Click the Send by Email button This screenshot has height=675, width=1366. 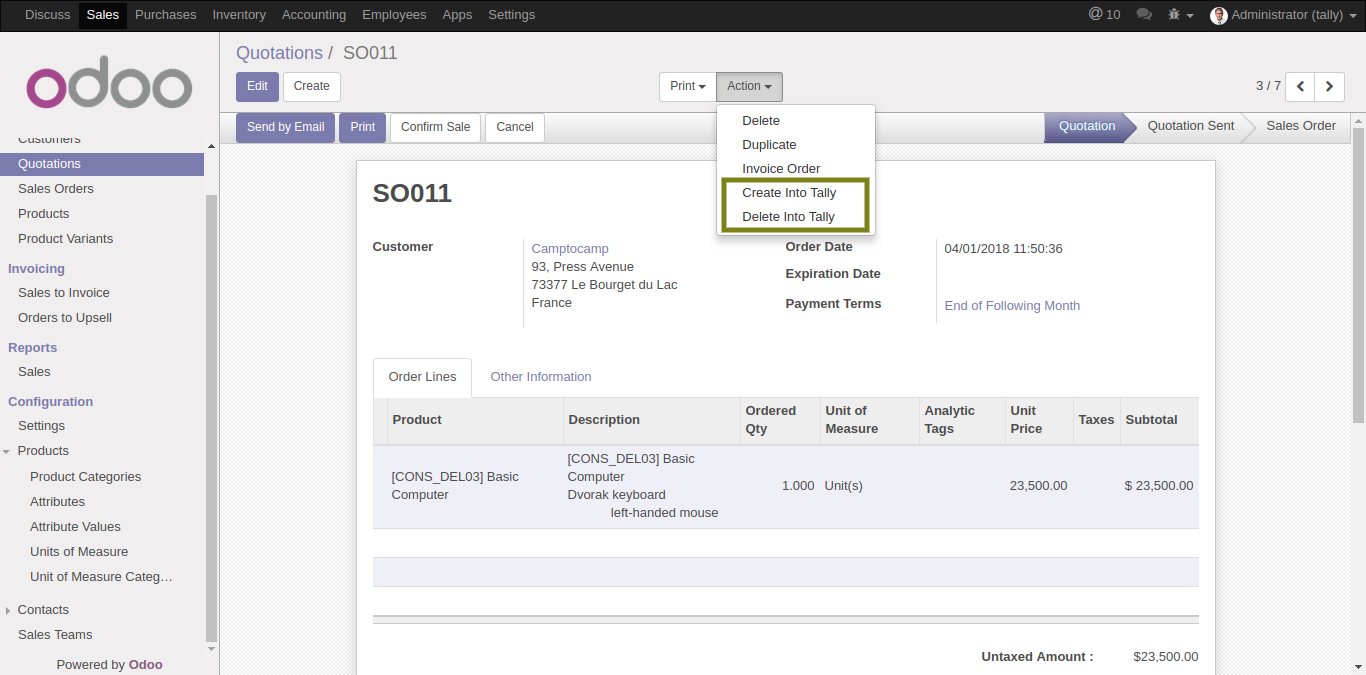[x=286, y=128]
